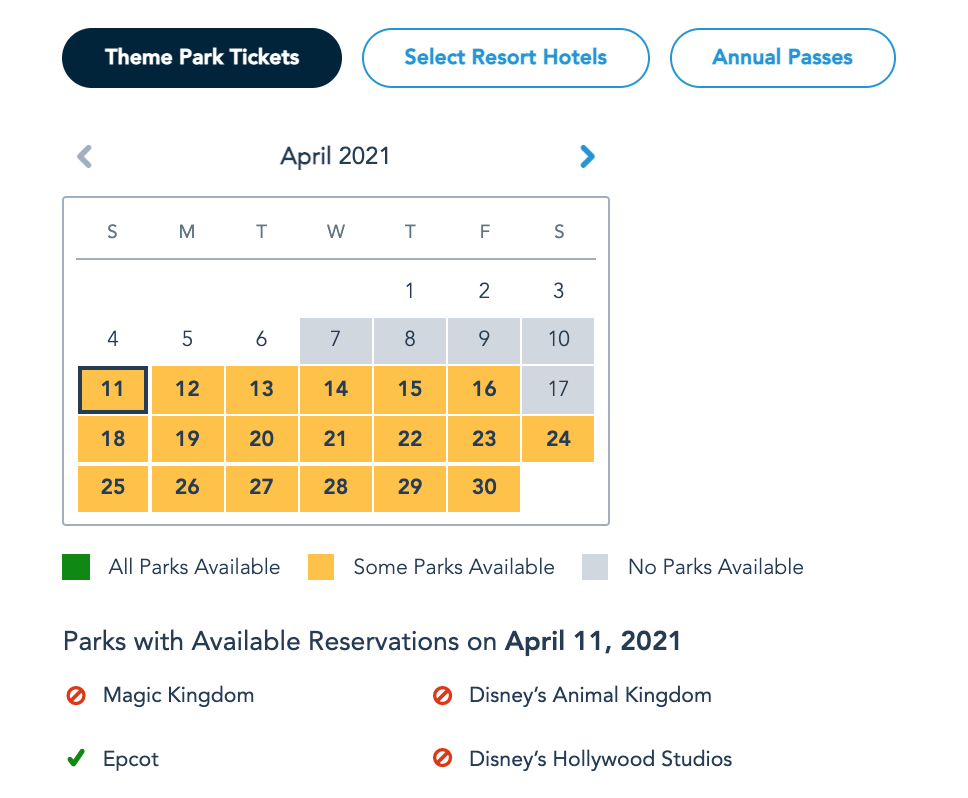Click the gray No Parks Available swatch
Screen dimensions: 968x798
[x=595, y=568]
